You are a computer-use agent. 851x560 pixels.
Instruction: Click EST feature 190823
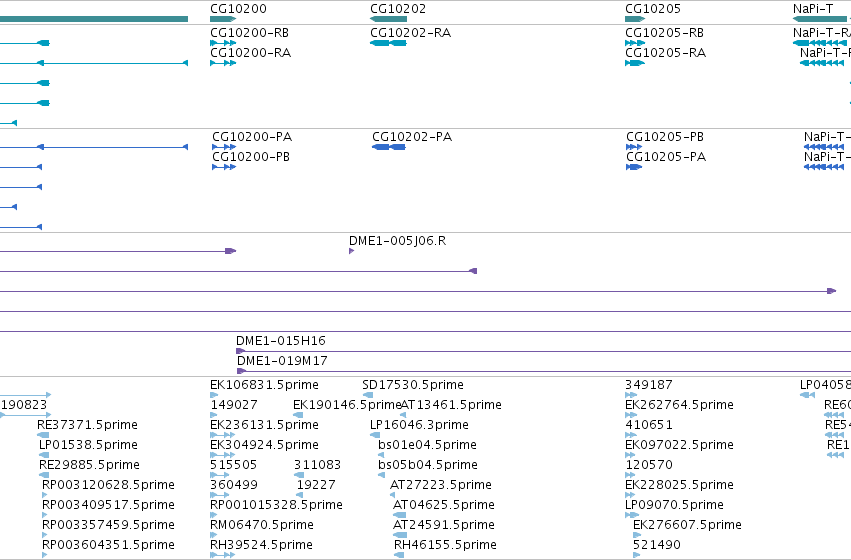(x=23, y=405)
